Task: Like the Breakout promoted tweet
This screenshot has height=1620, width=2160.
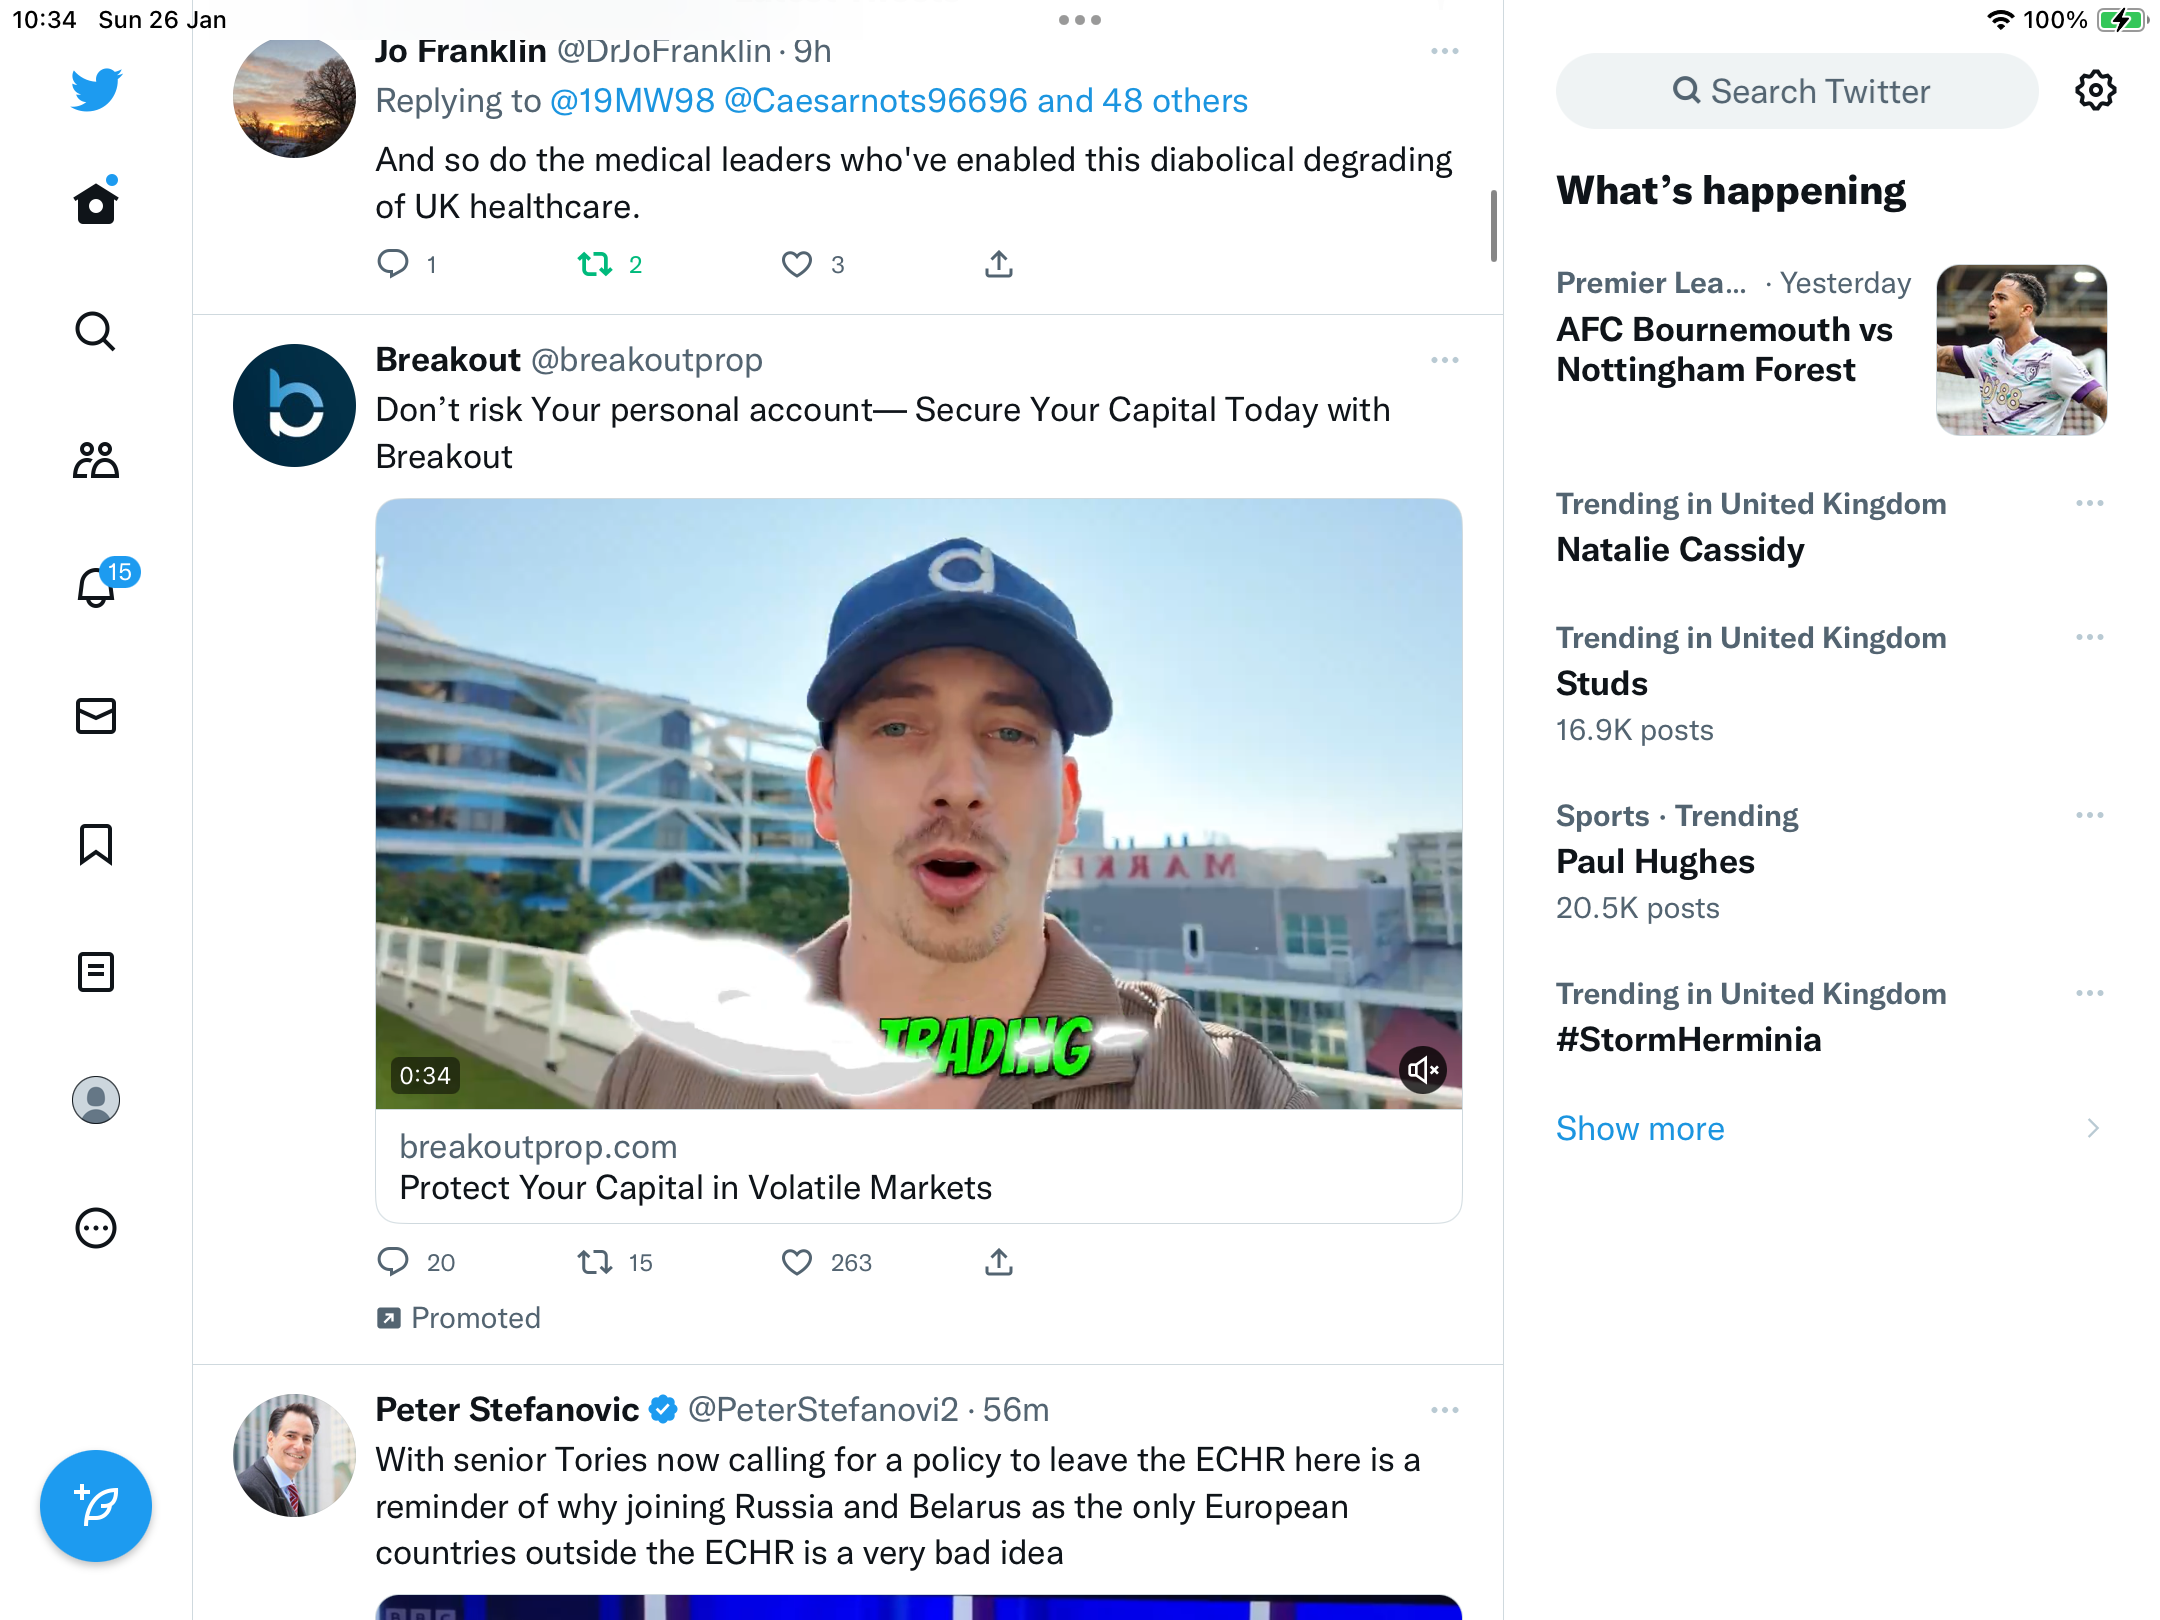Action: pyautogui.click(x=797, y=1262)
